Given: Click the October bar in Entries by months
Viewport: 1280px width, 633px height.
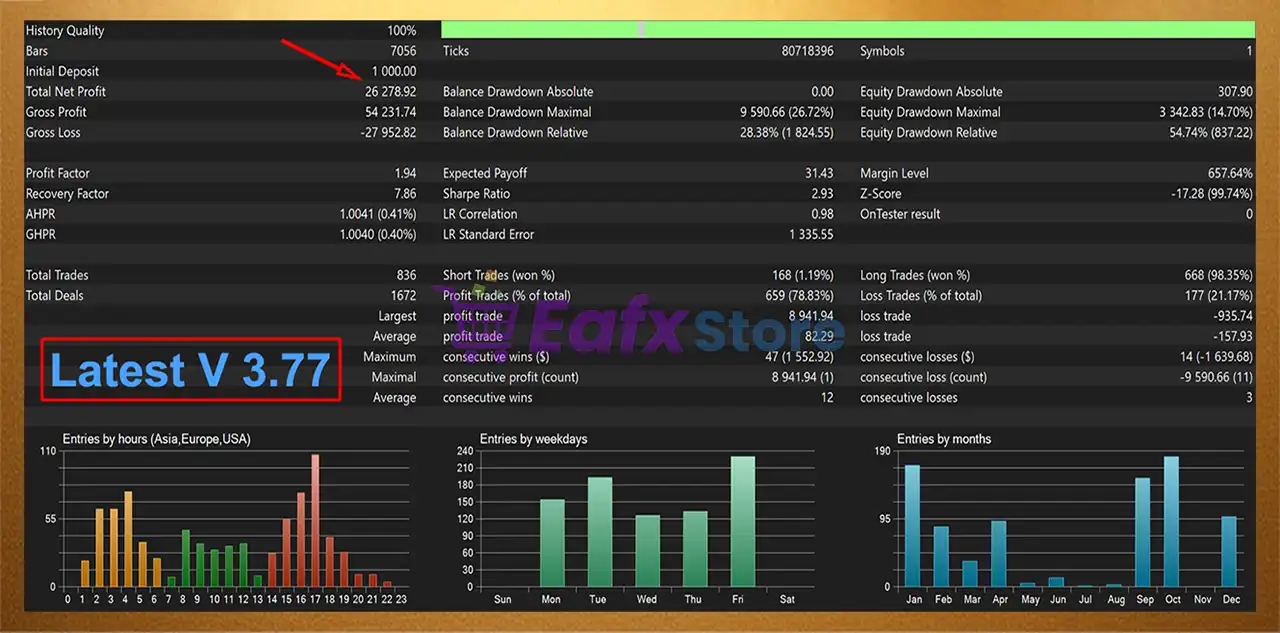Looking at the screenshot, I should [x=1171, y=521].
